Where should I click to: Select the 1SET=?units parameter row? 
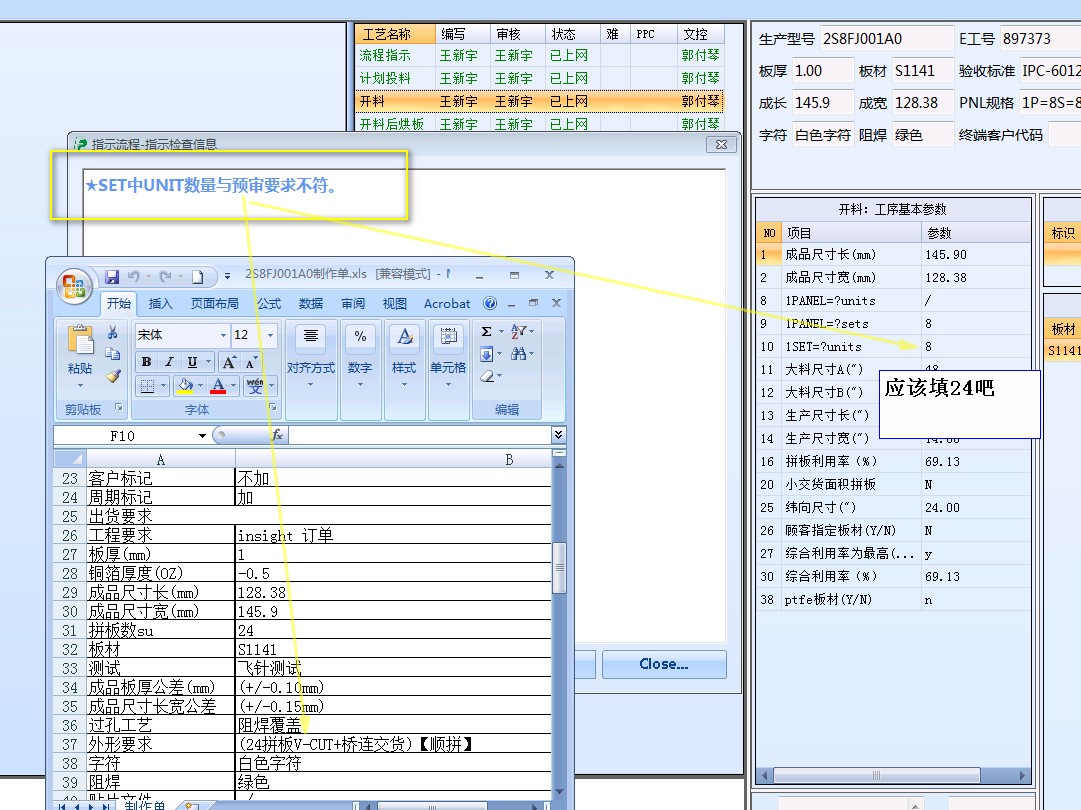point(893,347)
